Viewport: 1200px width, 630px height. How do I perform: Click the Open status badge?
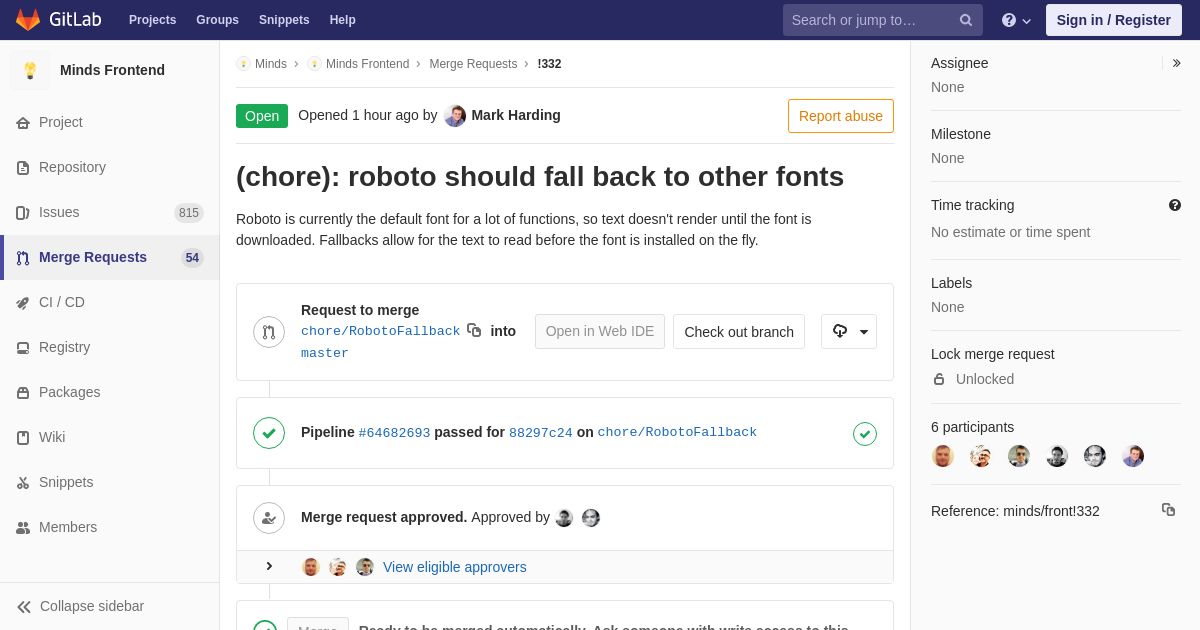262,116
